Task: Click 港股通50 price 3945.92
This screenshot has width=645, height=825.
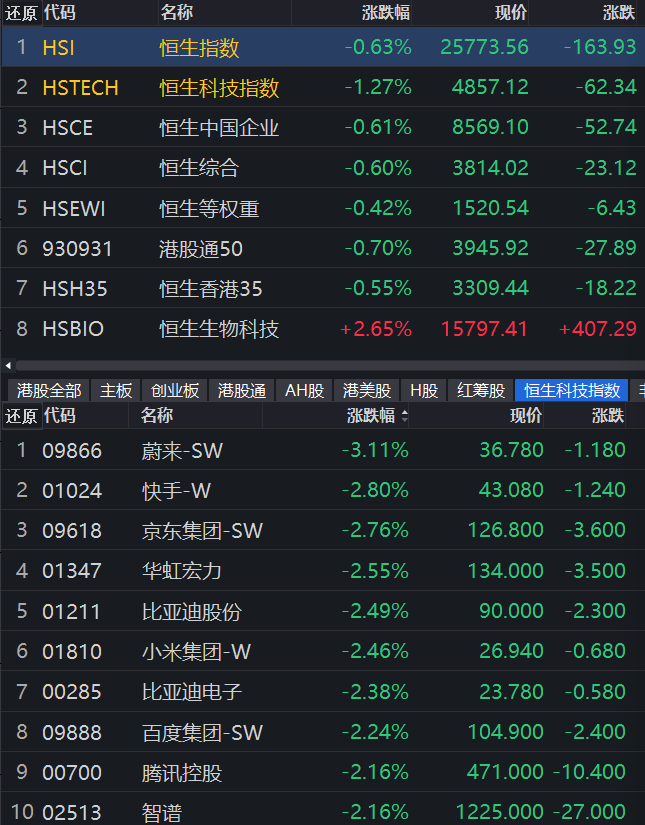Action: [x=490, y=248]
